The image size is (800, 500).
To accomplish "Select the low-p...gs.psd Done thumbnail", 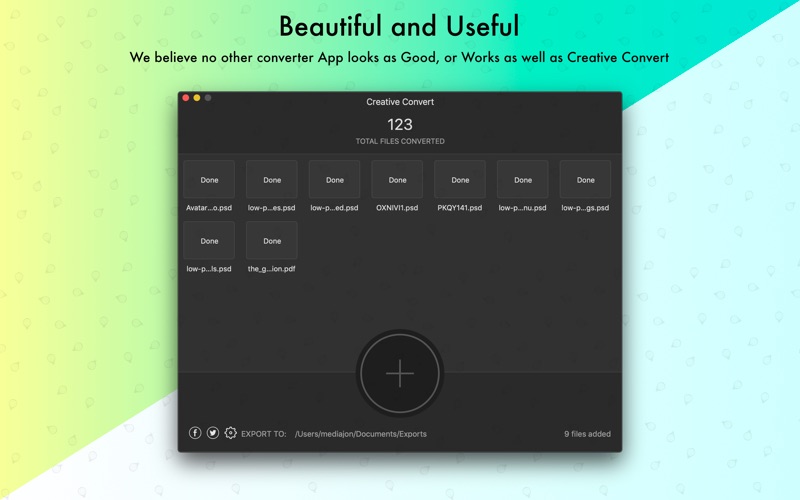I will [586, 180].
